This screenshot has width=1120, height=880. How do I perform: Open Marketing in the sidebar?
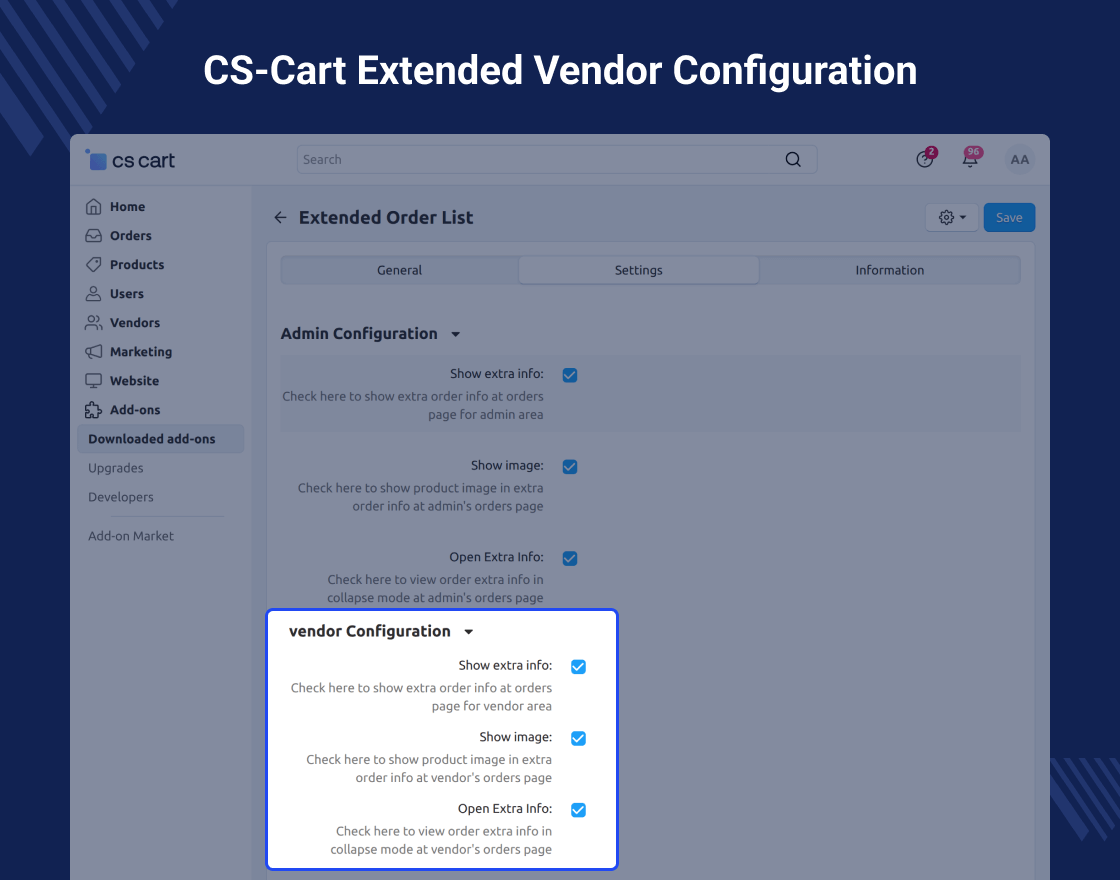[x=141, y=351]
